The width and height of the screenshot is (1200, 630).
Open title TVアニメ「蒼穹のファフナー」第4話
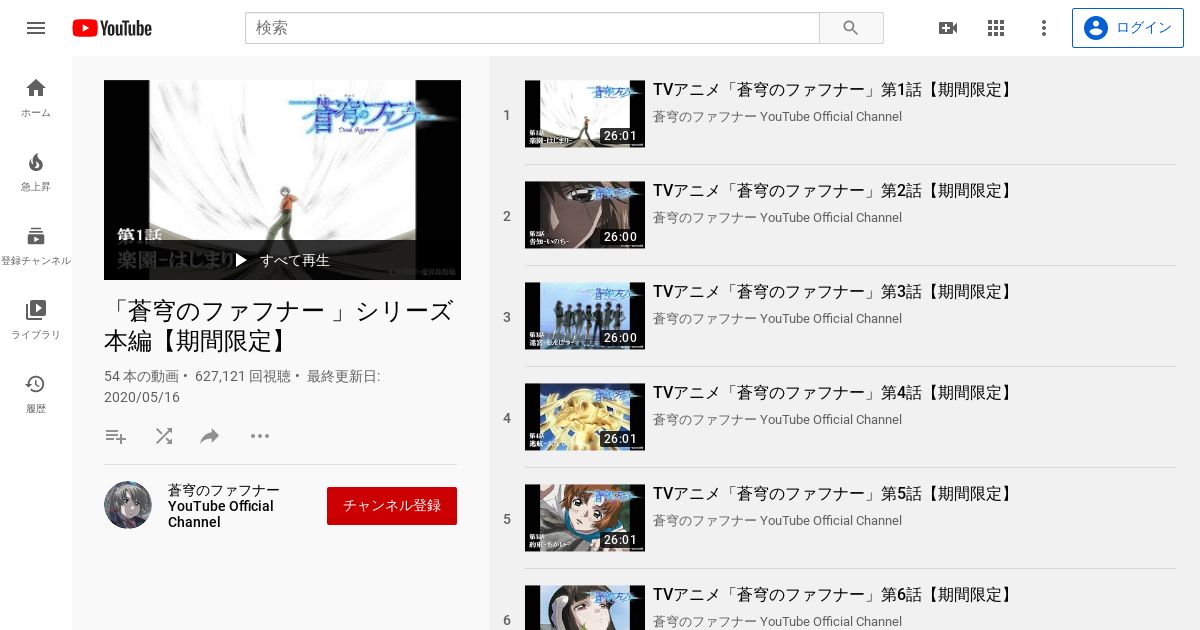click(834, 393)
